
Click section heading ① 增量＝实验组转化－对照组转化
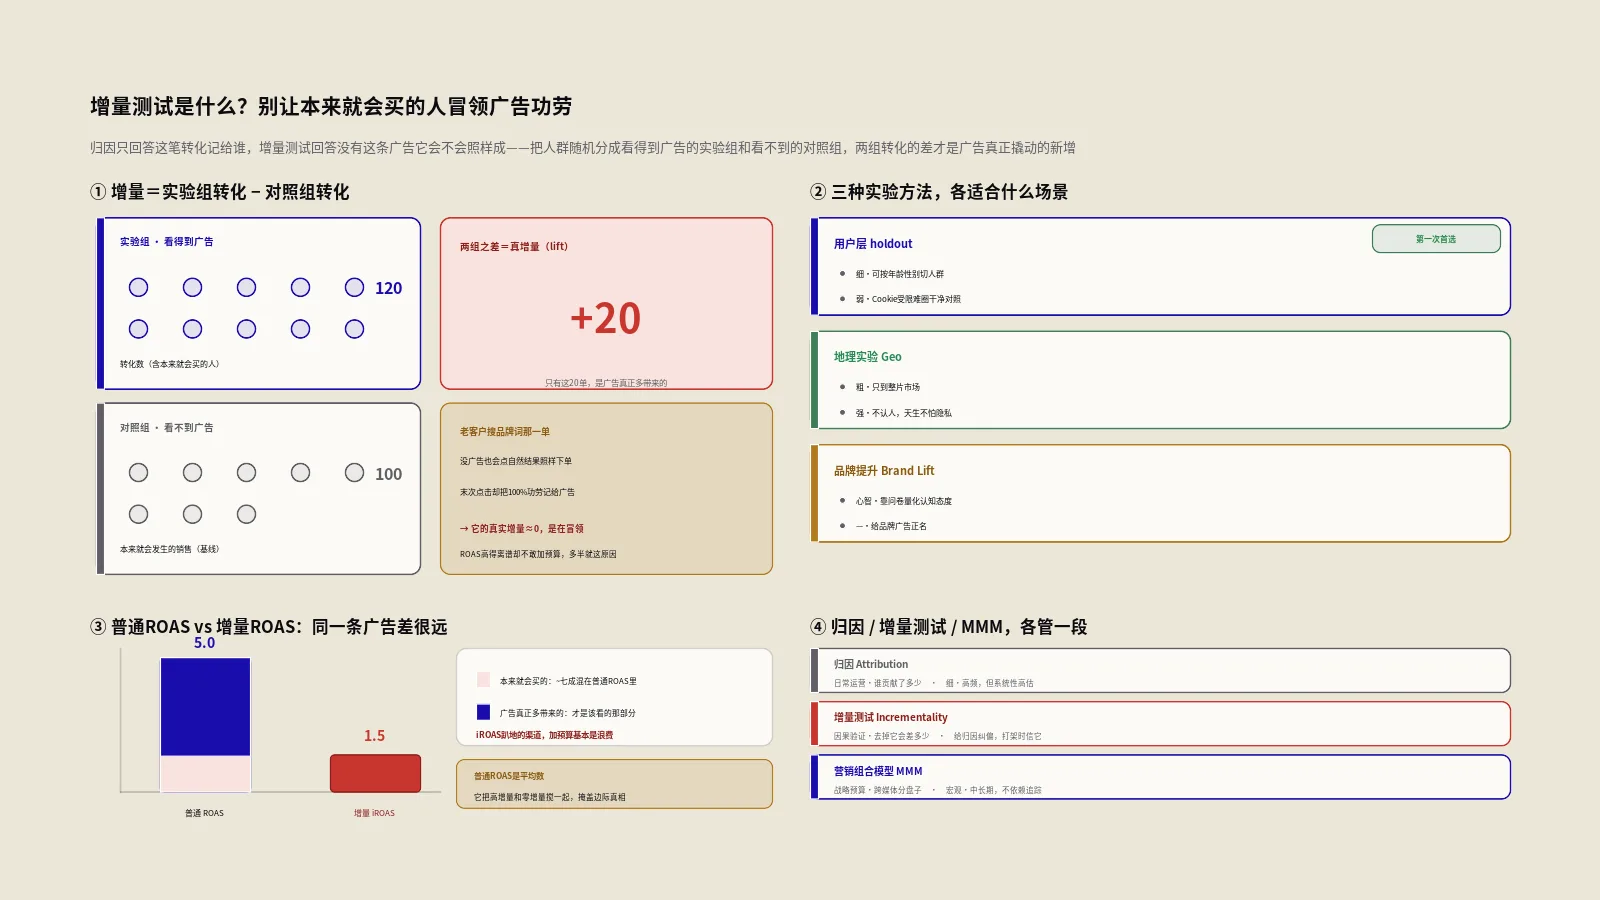pyautogui.click(x=220, y=192)
